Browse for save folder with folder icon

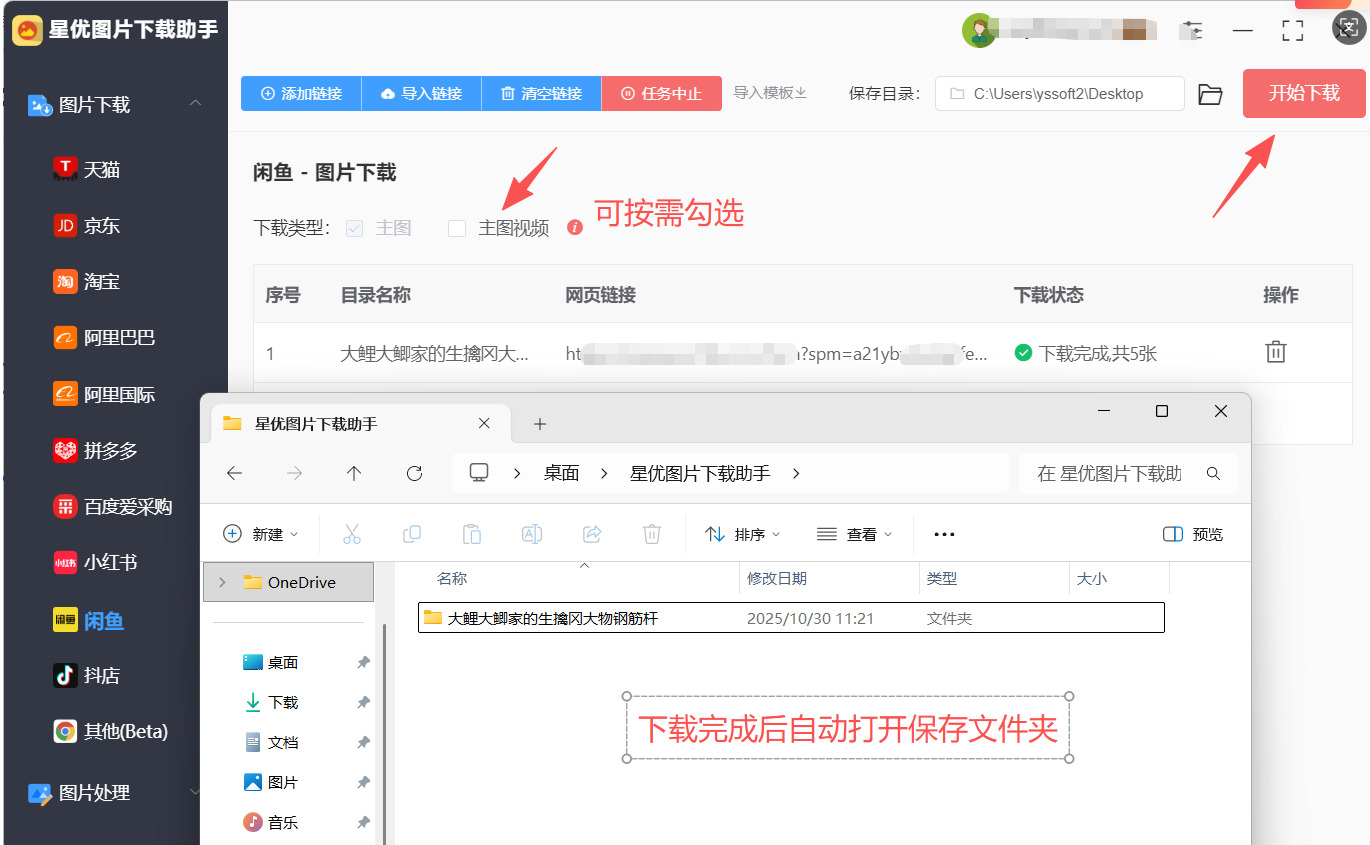coord(1211,94)
